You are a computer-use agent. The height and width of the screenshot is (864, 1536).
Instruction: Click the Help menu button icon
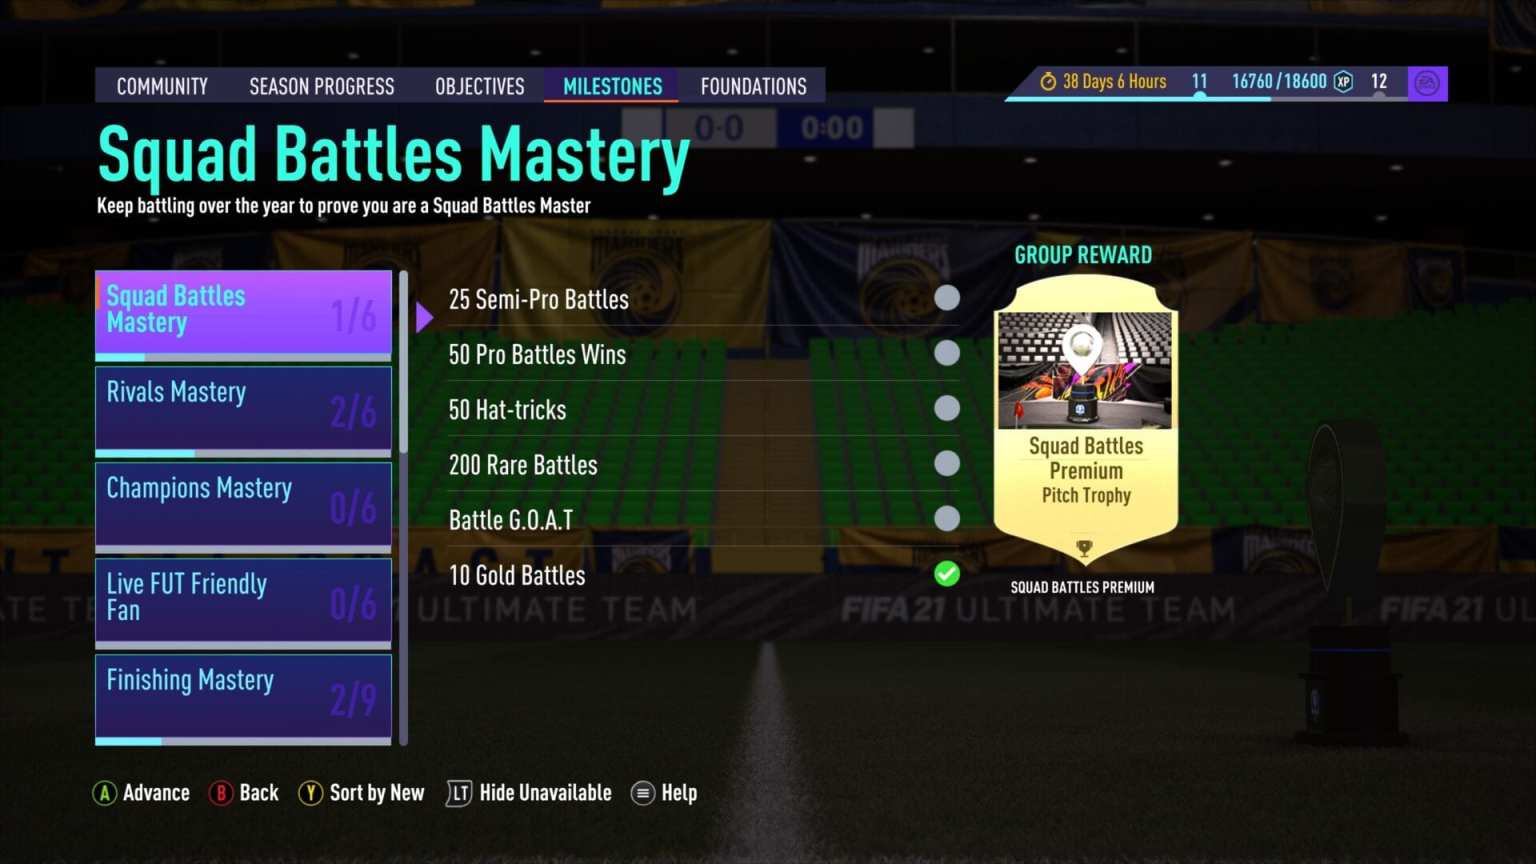click(x=643, y=793)
